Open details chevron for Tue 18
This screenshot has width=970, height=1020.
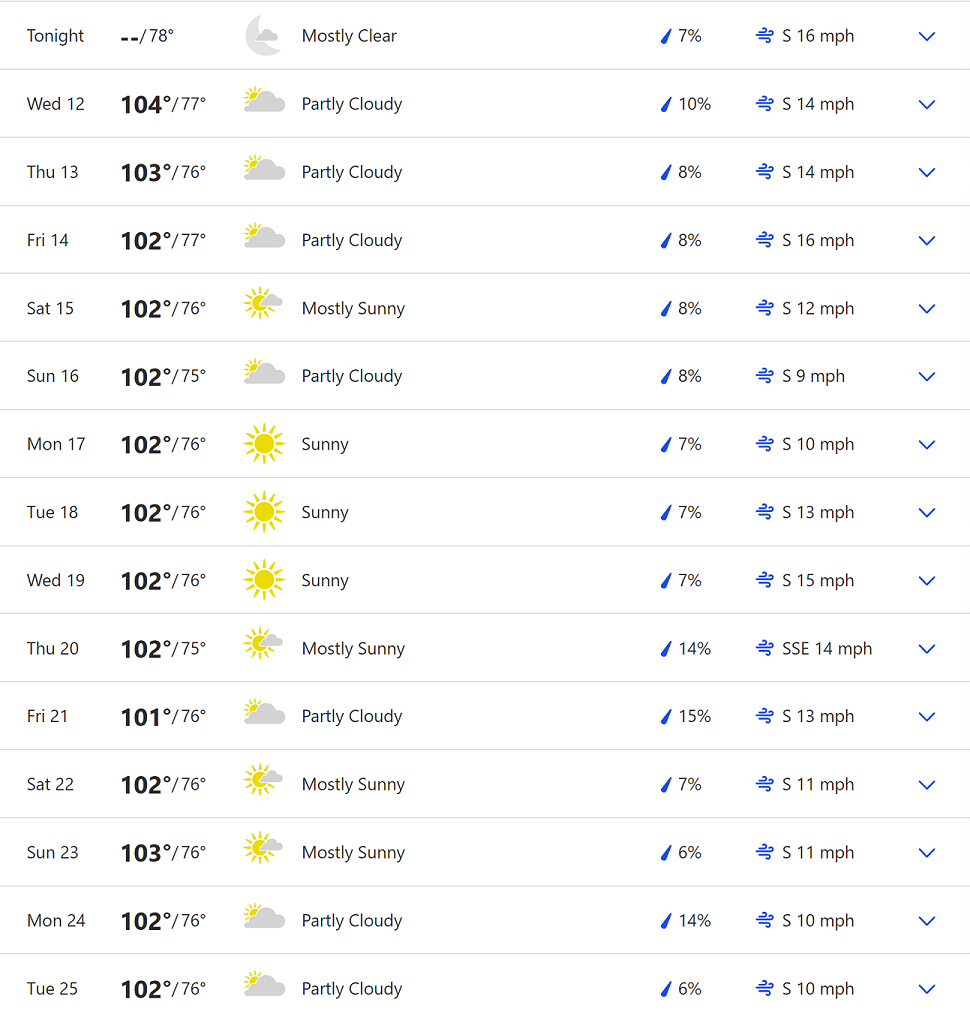click(x=926, y=512)
